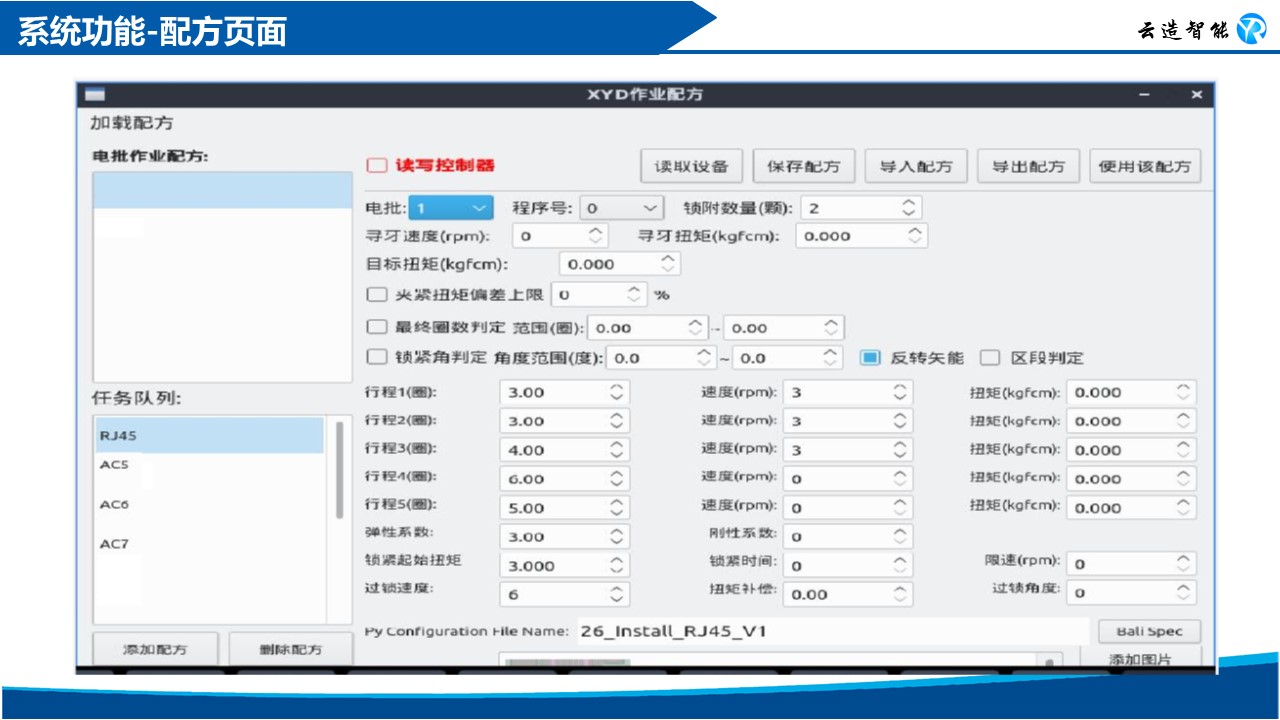The width and height of the screenshot is (1280, 720).
Task: Check the 夹紧扭矩偏差上限 checkbox
Action: (x=376, y=295)
